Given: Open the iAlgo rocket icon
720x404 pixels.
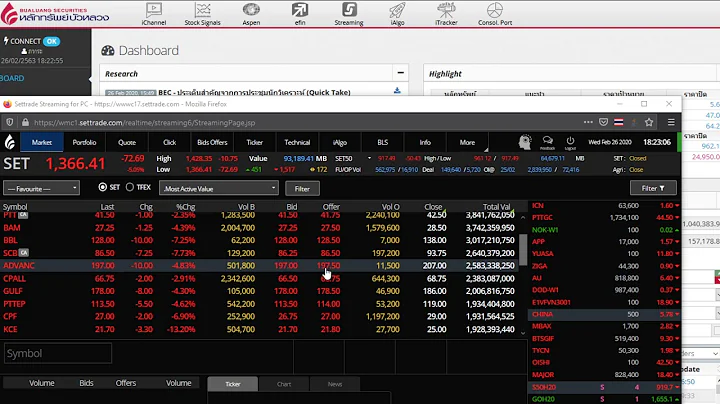Looking at the screenshot, I should 397,14.
